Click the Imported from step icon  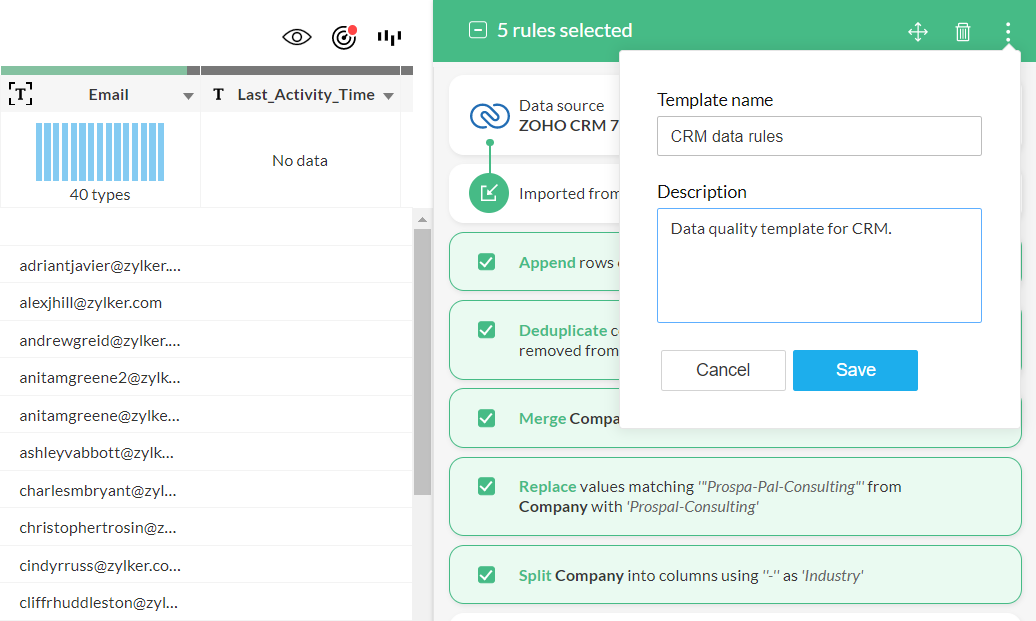(489, 193)
